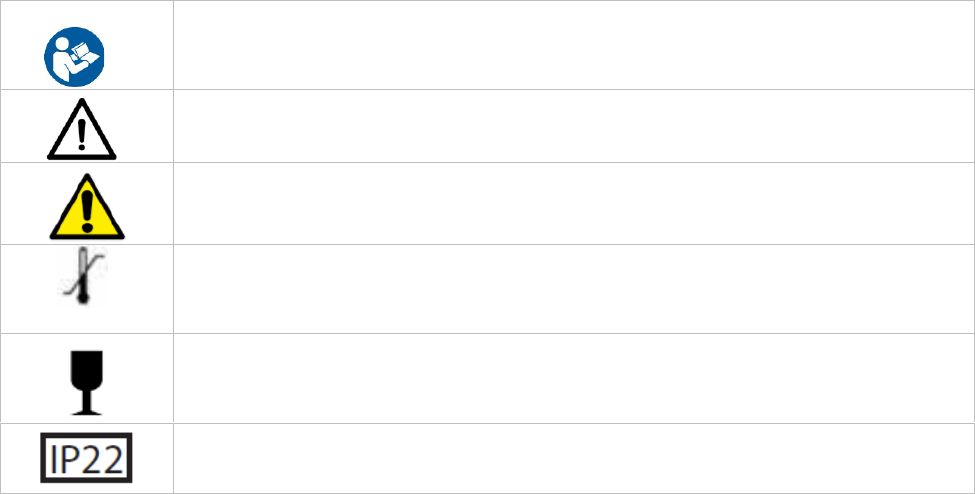Viewport: 975px width, 494px height.
Task: Select the IP22 ingress rating box
Action: 86,458
